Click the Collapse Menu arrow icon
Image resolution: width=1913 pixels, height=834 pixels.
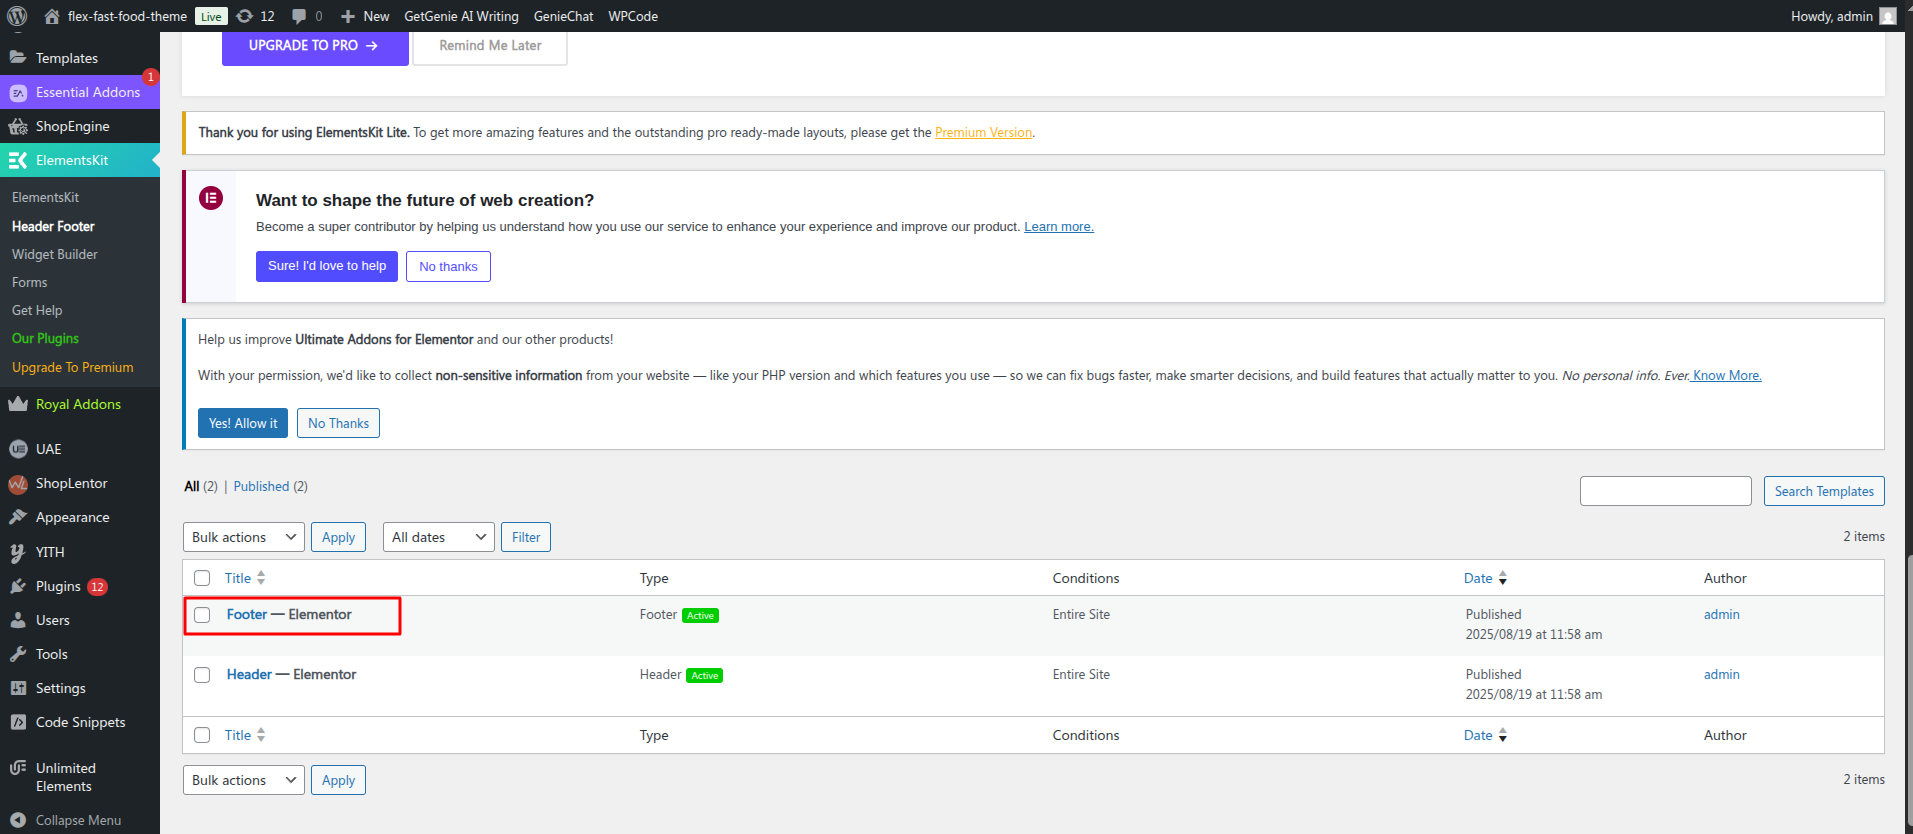(18, 820)
